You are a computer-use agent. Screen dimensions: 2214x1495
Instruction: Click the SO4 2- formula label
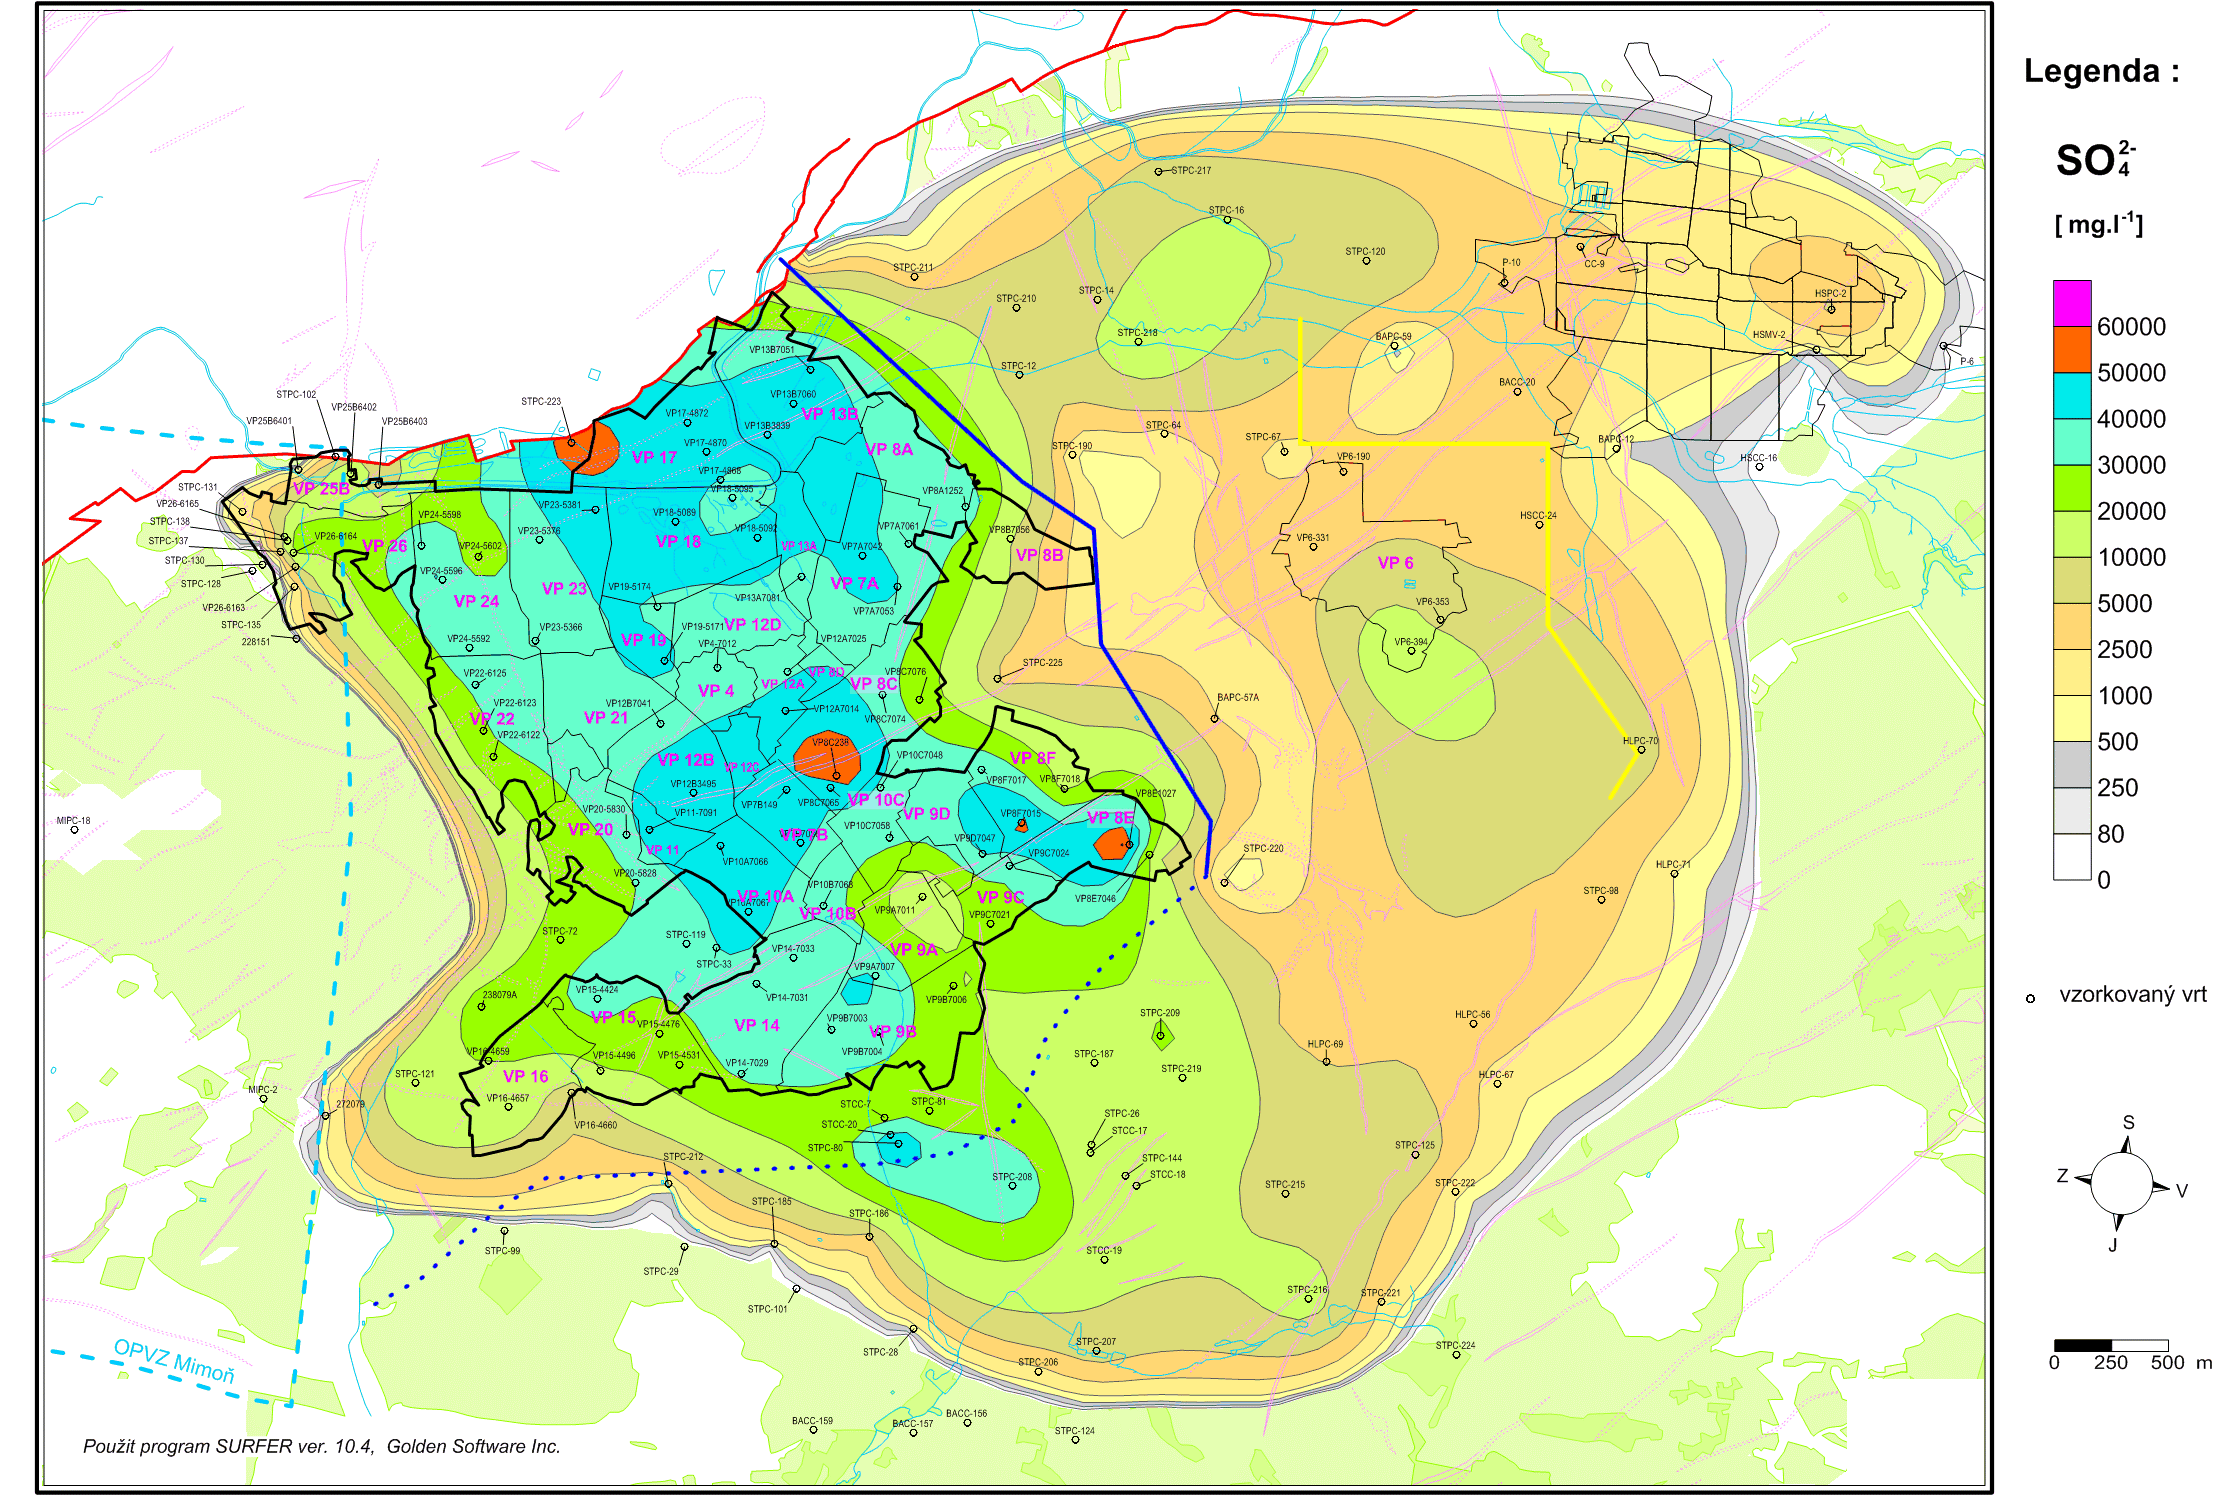(2096, 160)
